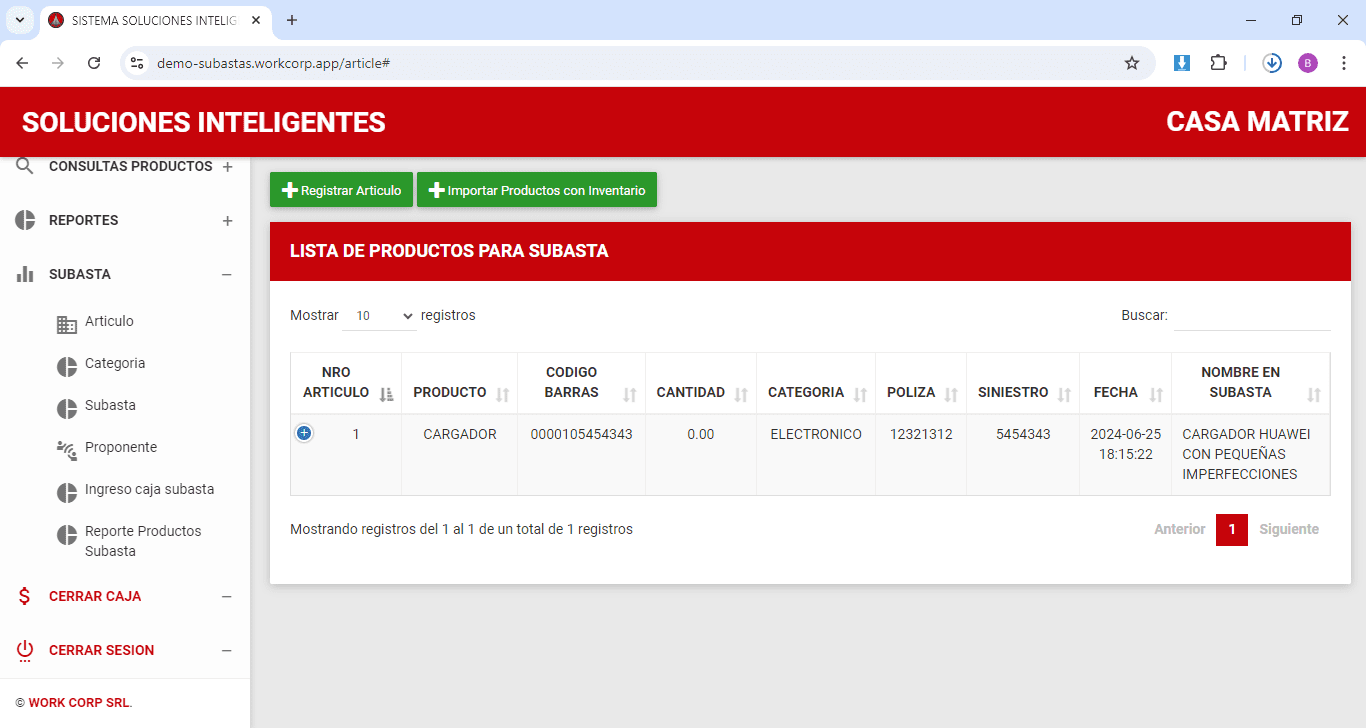Click the Siguiente pagination button

point(1289,529)
